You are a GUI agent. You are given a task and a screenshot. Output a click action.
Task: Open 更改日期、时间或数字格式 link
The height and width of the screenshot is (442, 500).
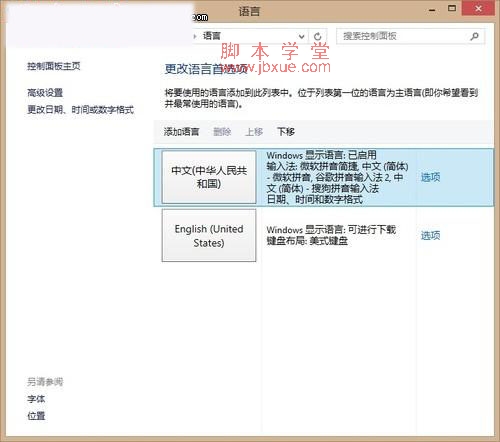tap(80, 109)
